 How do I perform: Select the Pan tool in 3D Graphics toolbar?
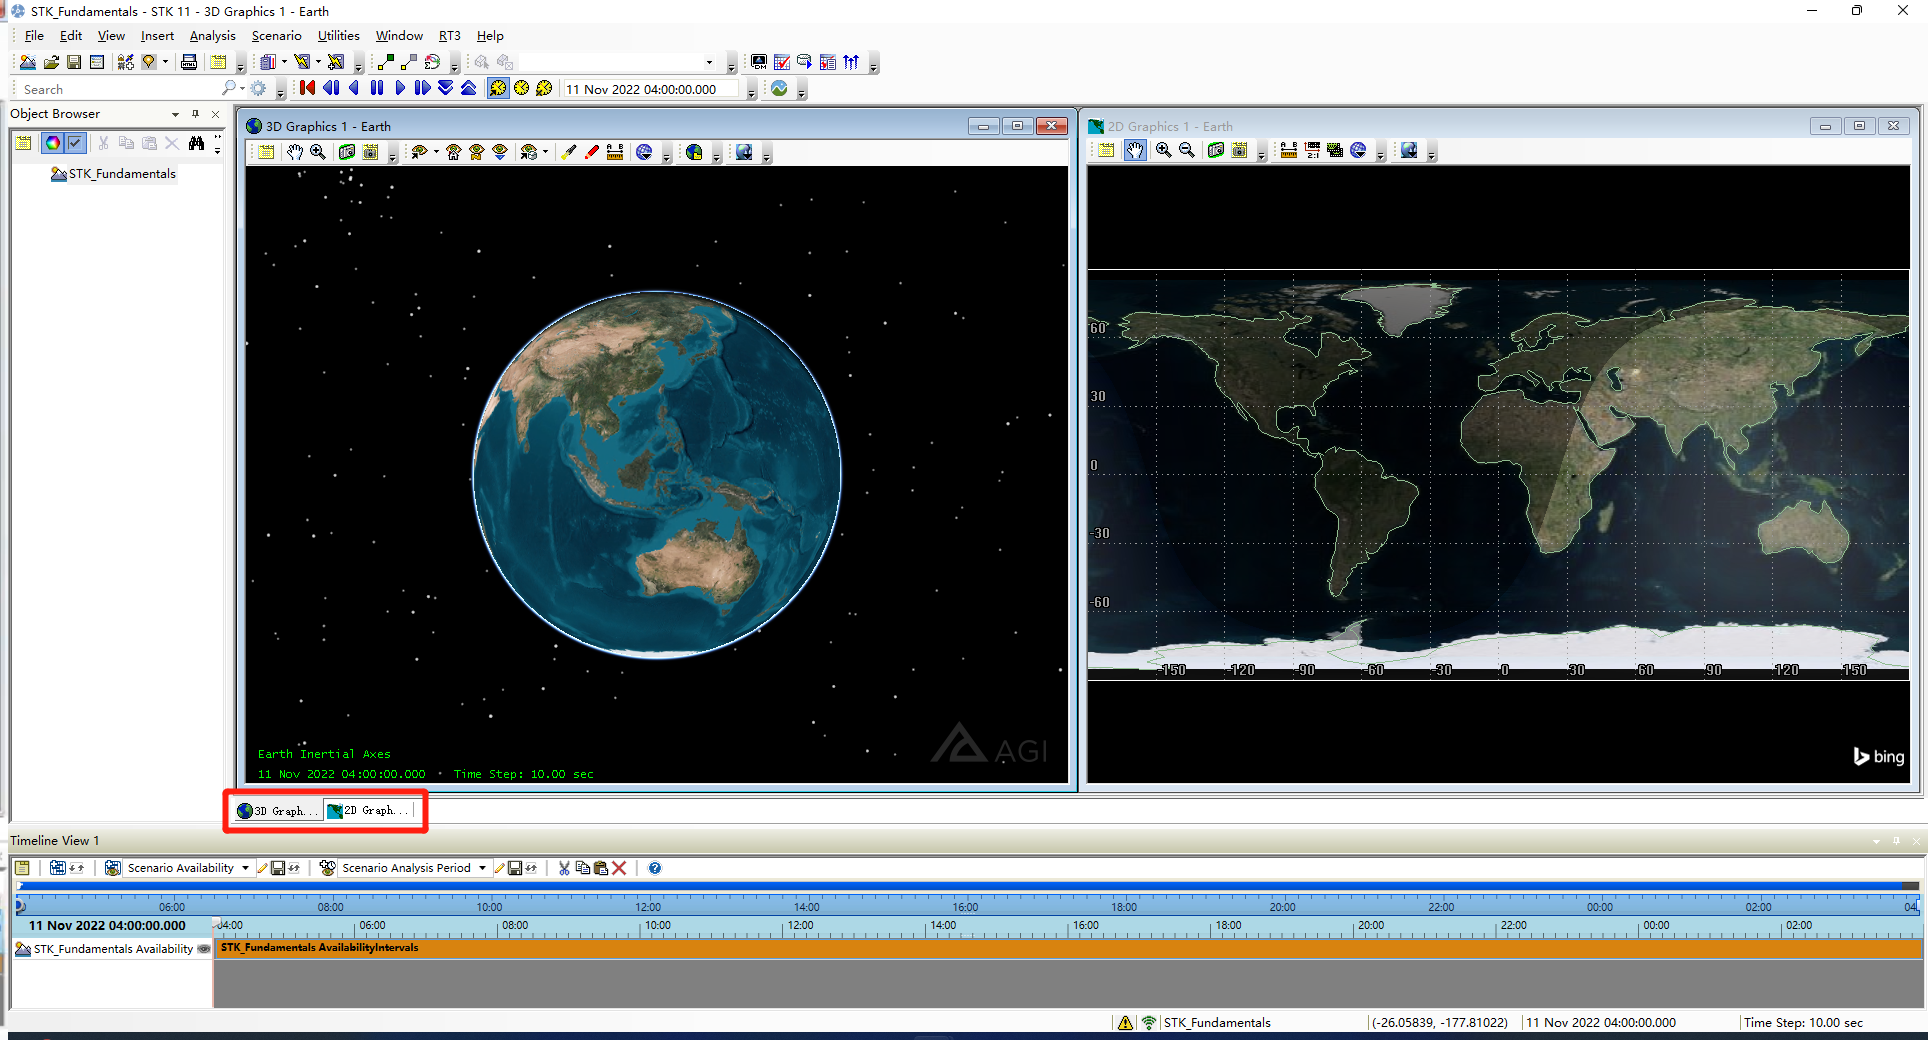click(x=295, y=152)
